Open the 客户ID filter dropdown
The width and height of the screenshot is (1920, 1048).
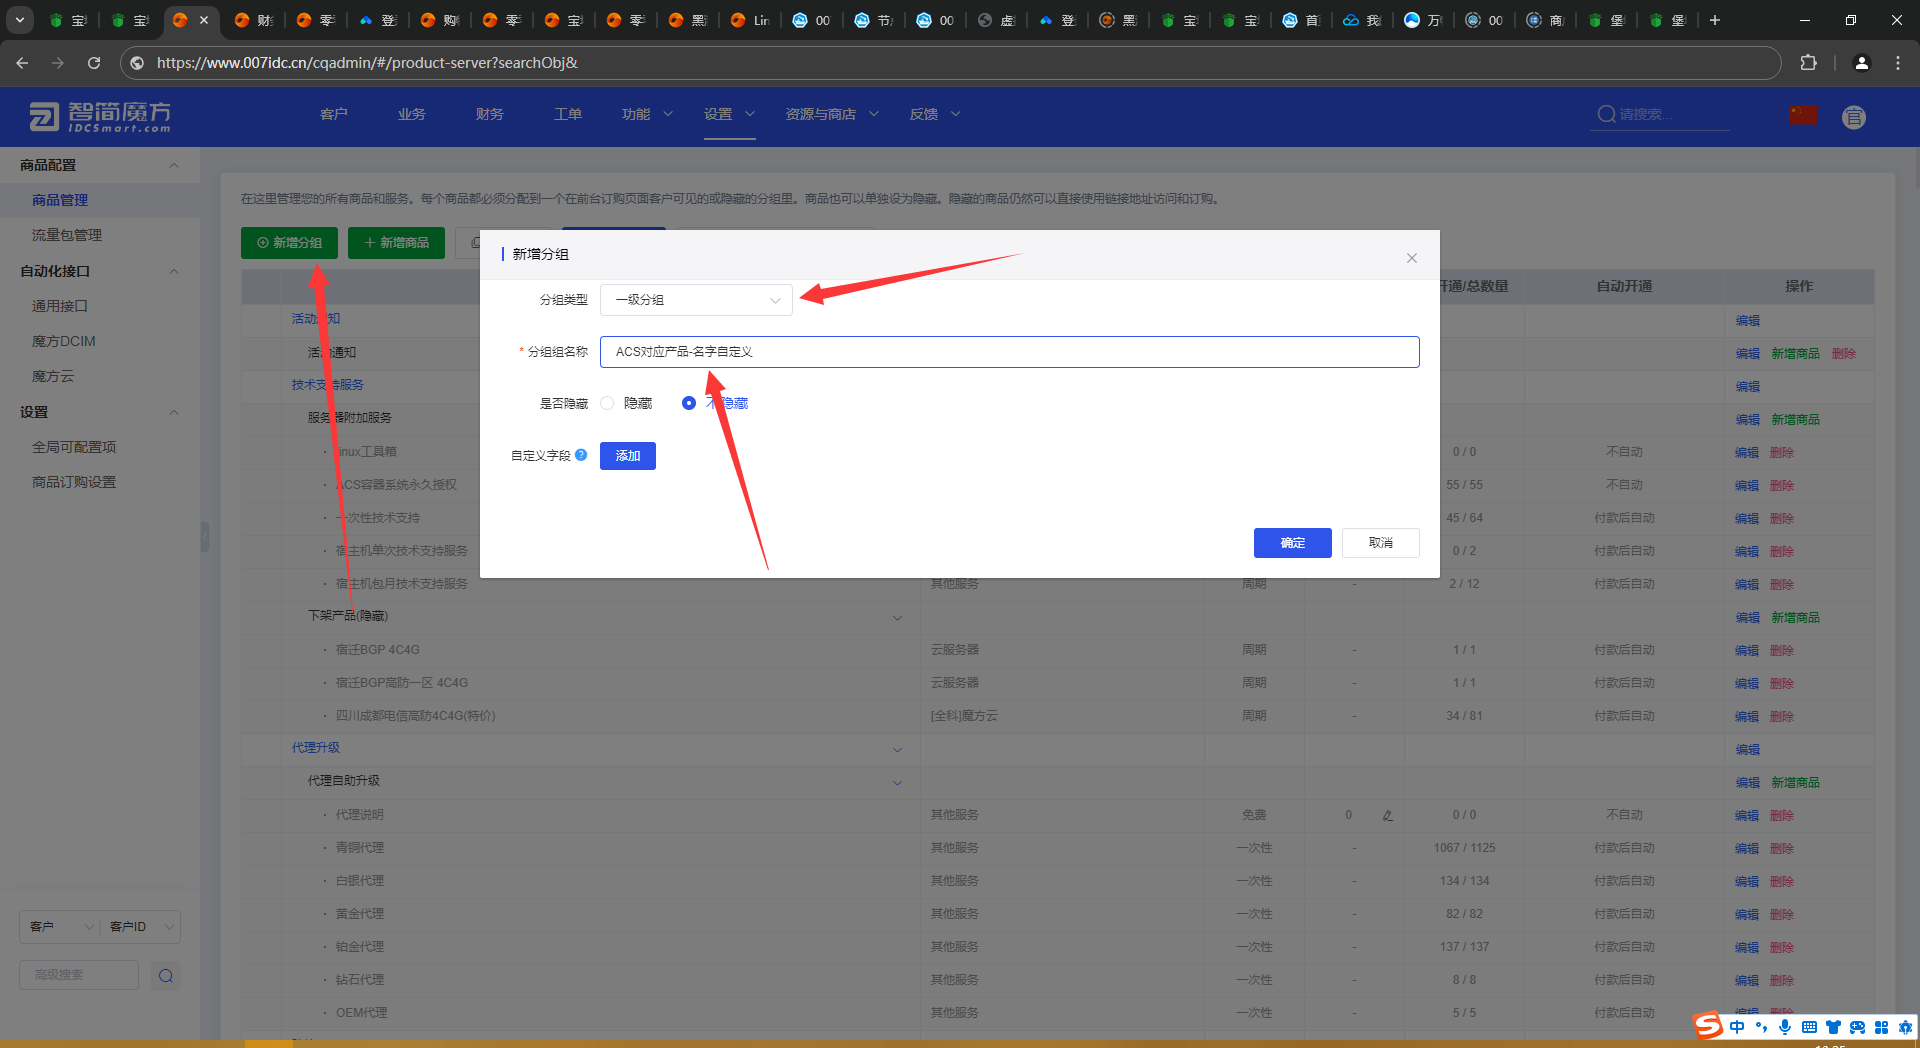click(141, 927)
